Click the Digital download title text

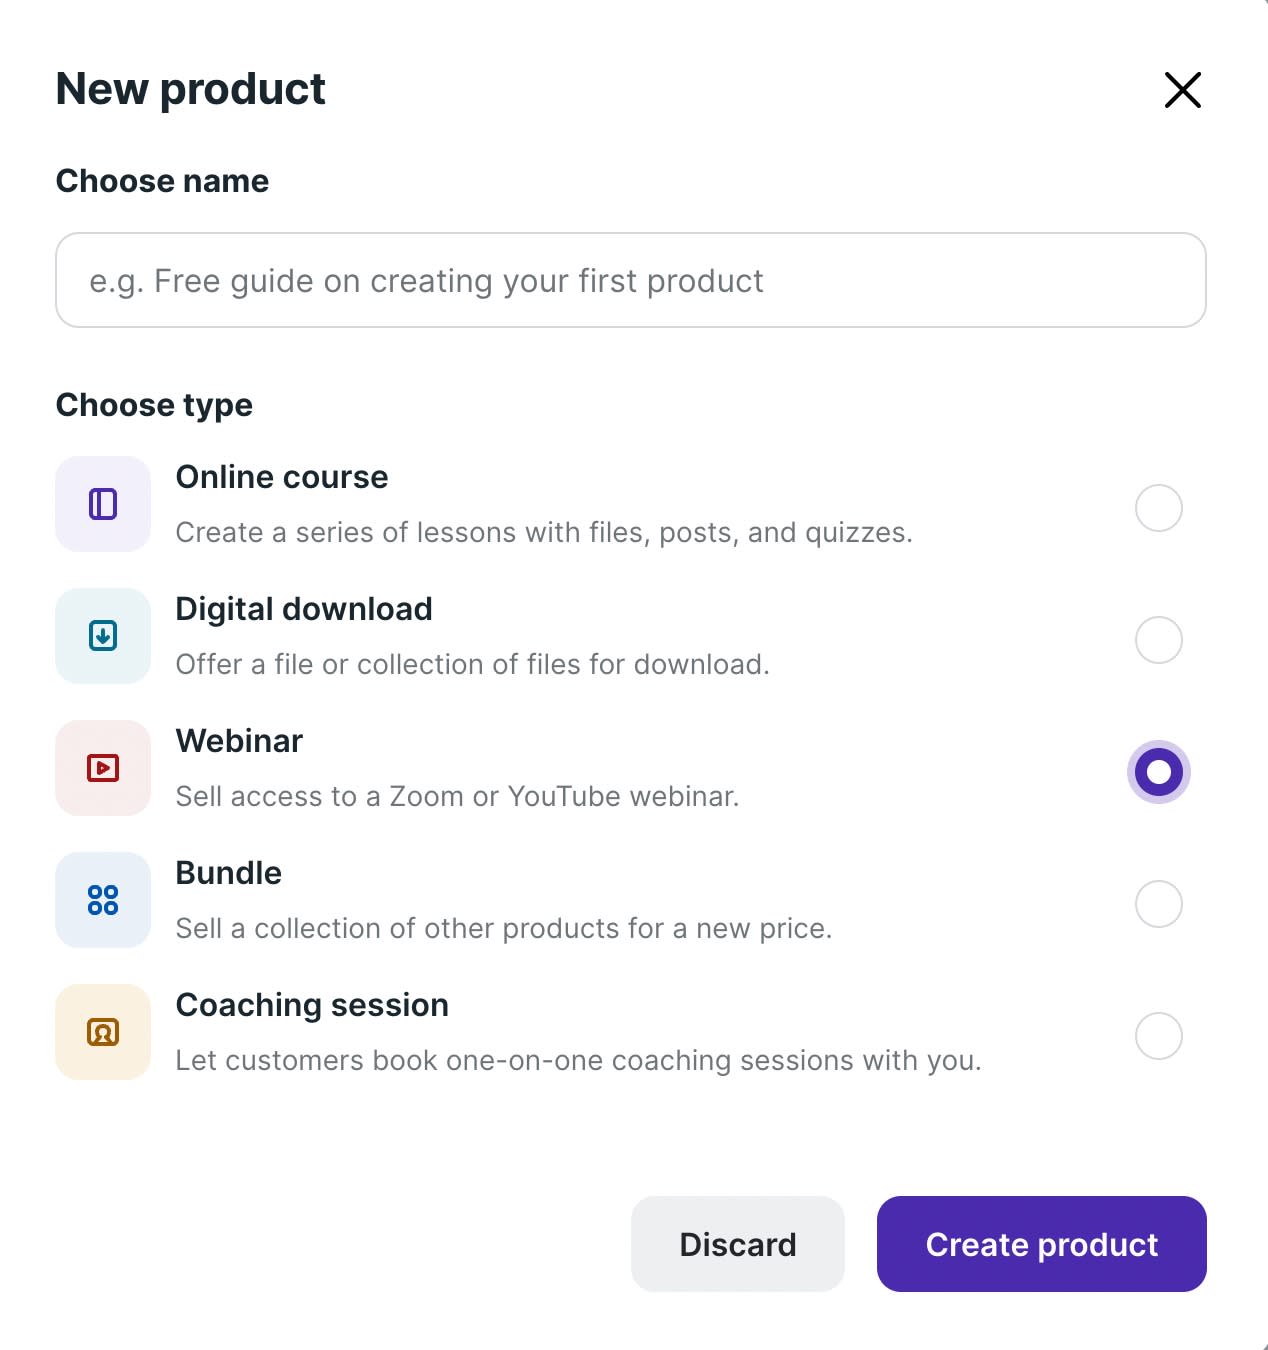304,609
